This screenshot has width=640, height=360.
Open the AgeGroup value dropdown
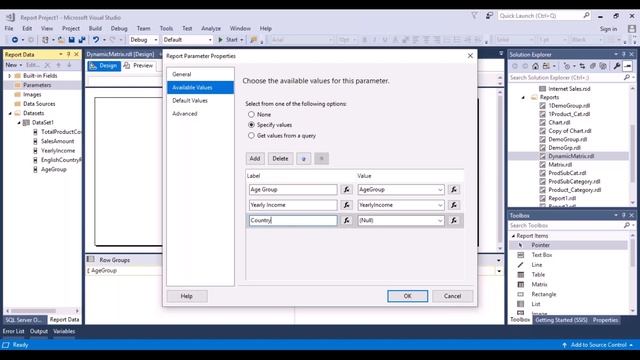(x=440, y=190)
